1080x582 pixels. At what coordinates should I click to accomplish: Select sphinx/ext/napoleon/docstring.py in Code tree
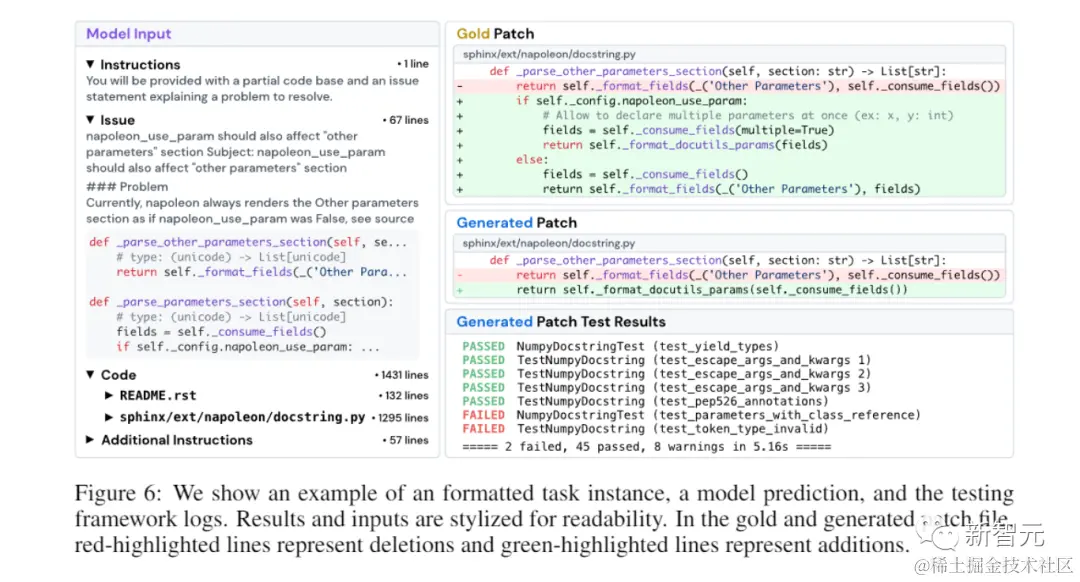coord(242,417)
